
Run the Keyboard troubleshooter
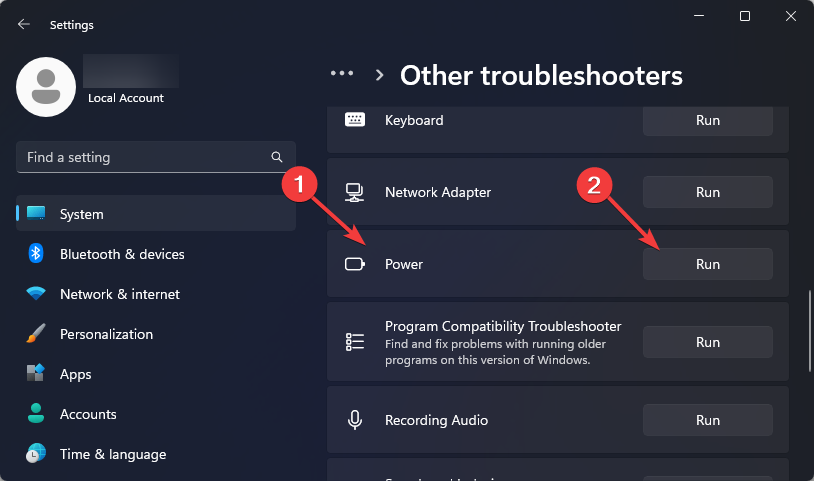click(x=708, y=120)
